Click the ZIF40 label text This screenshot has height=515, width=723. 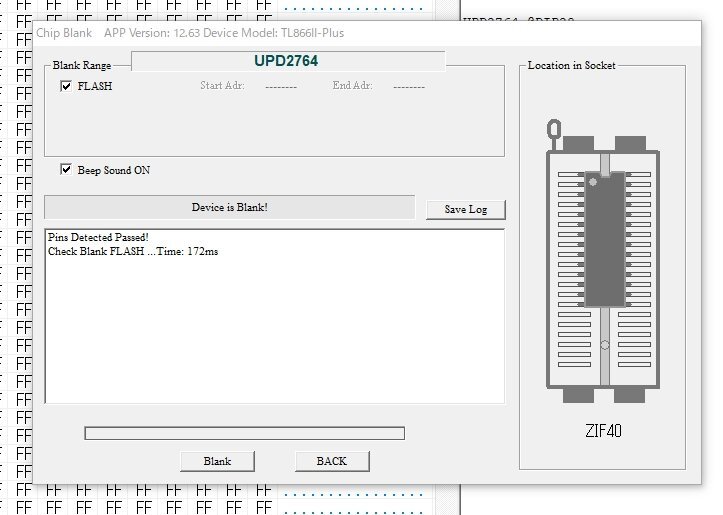click(x=603, y=431)
